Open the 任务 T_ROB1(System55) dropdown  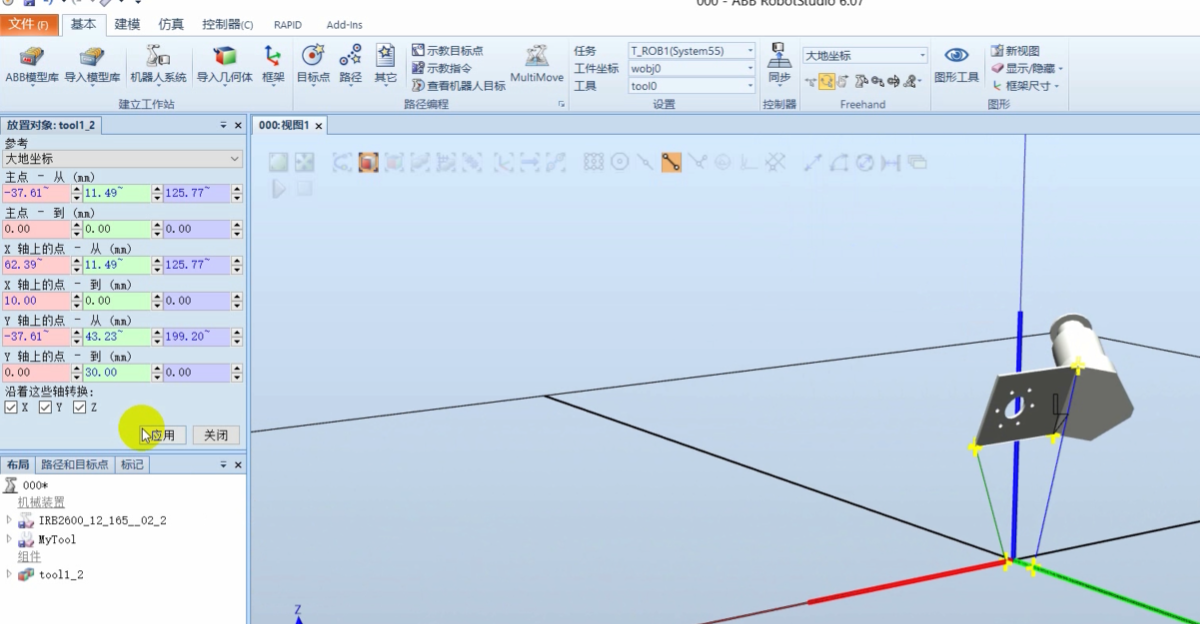click(x=691, y=50)
